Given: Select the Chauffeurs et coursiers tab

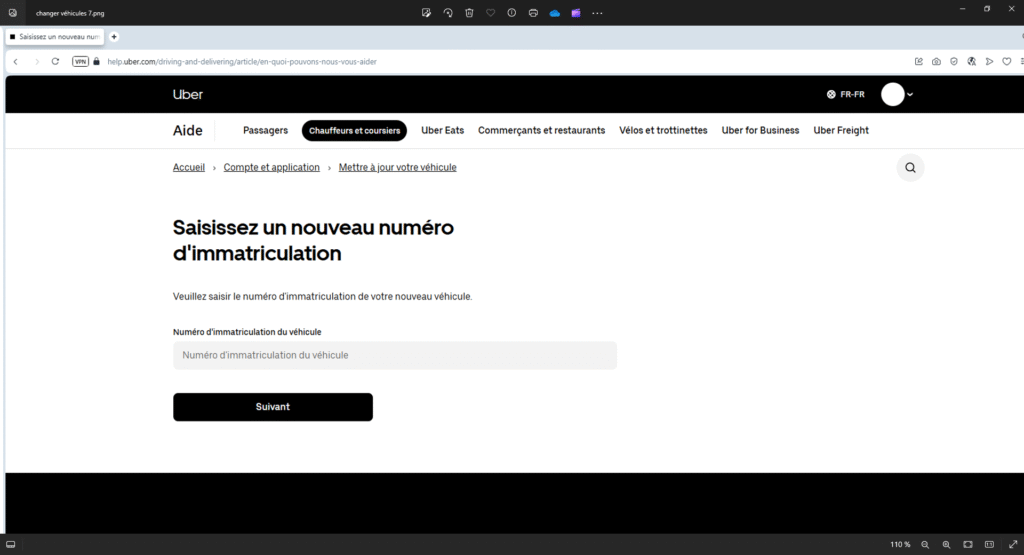Looking at the screenshot, I should 354,131.
